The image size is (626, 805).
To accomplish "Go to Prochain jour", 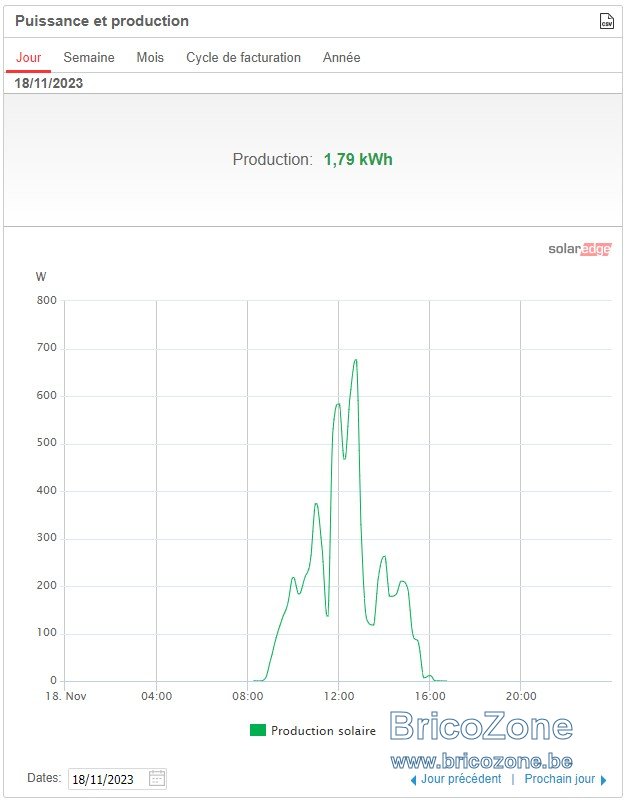I will tap(559, 779).
